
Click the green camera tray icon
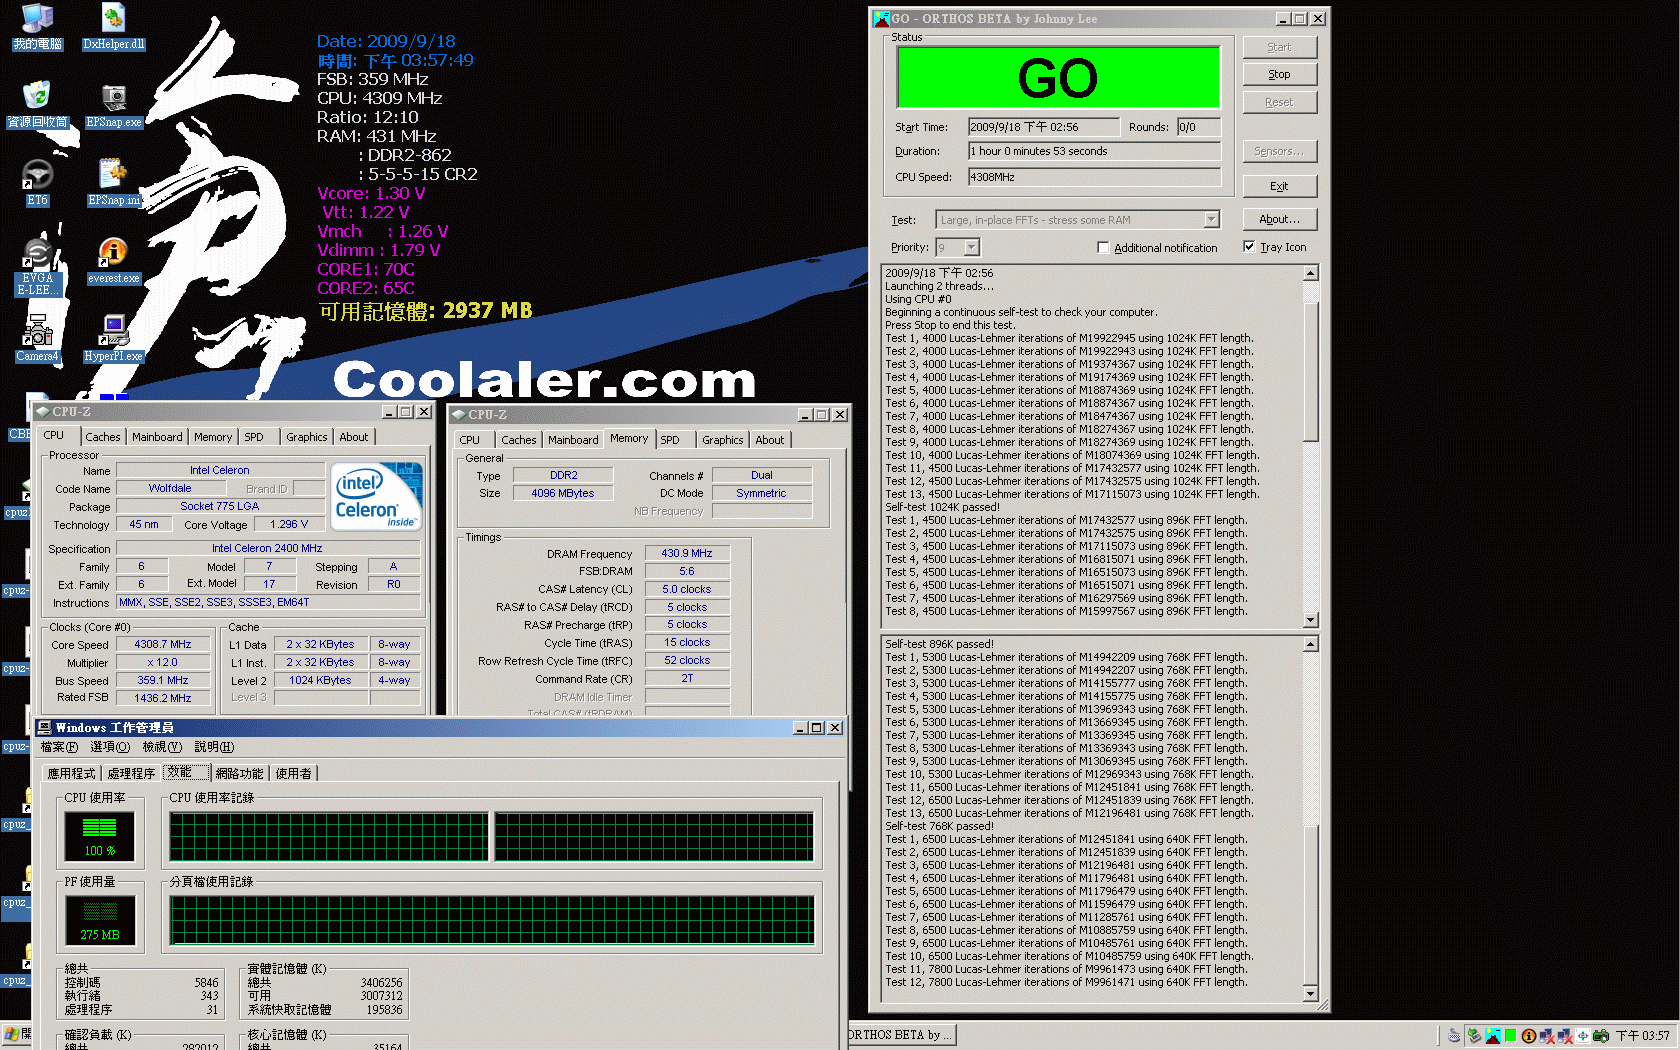click(x=1601, y=1036)
